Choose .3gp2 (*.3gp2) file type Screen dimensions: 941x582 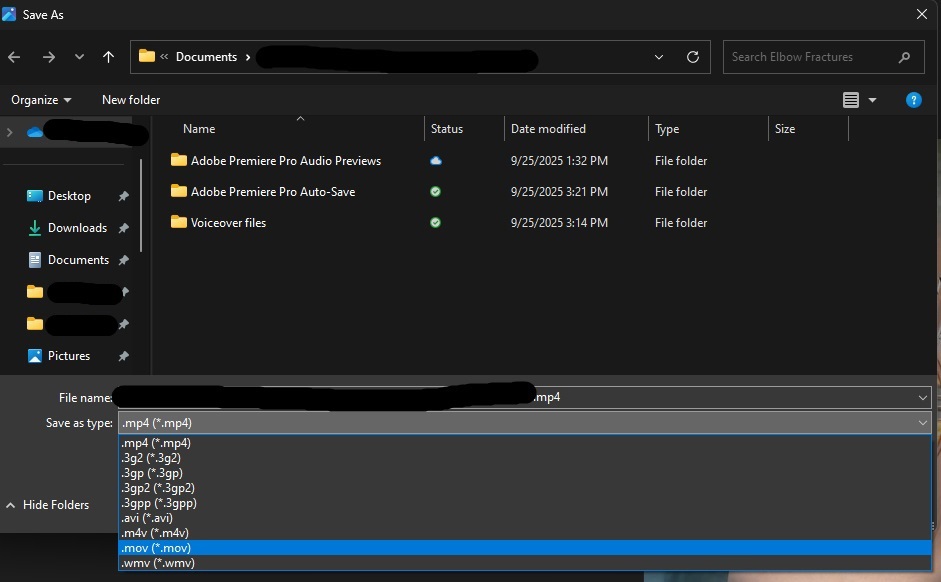[x=525, y=488]
